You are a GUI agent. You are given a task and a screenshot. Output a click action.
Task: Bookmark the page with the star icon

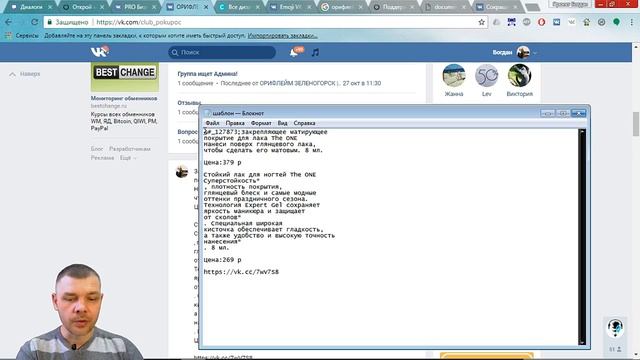click(x=482, y=22)
